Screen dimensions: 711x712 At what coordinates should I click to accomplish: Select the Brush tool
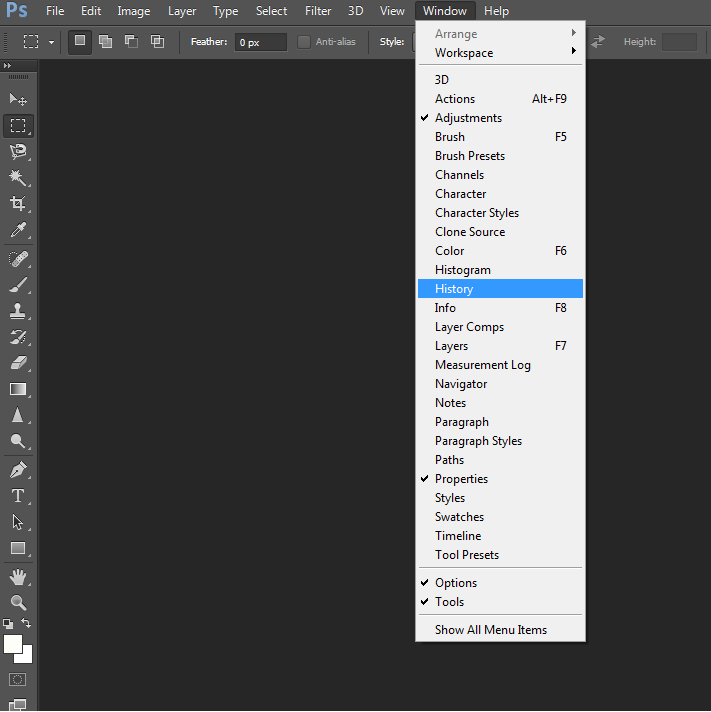coord(18,285)
